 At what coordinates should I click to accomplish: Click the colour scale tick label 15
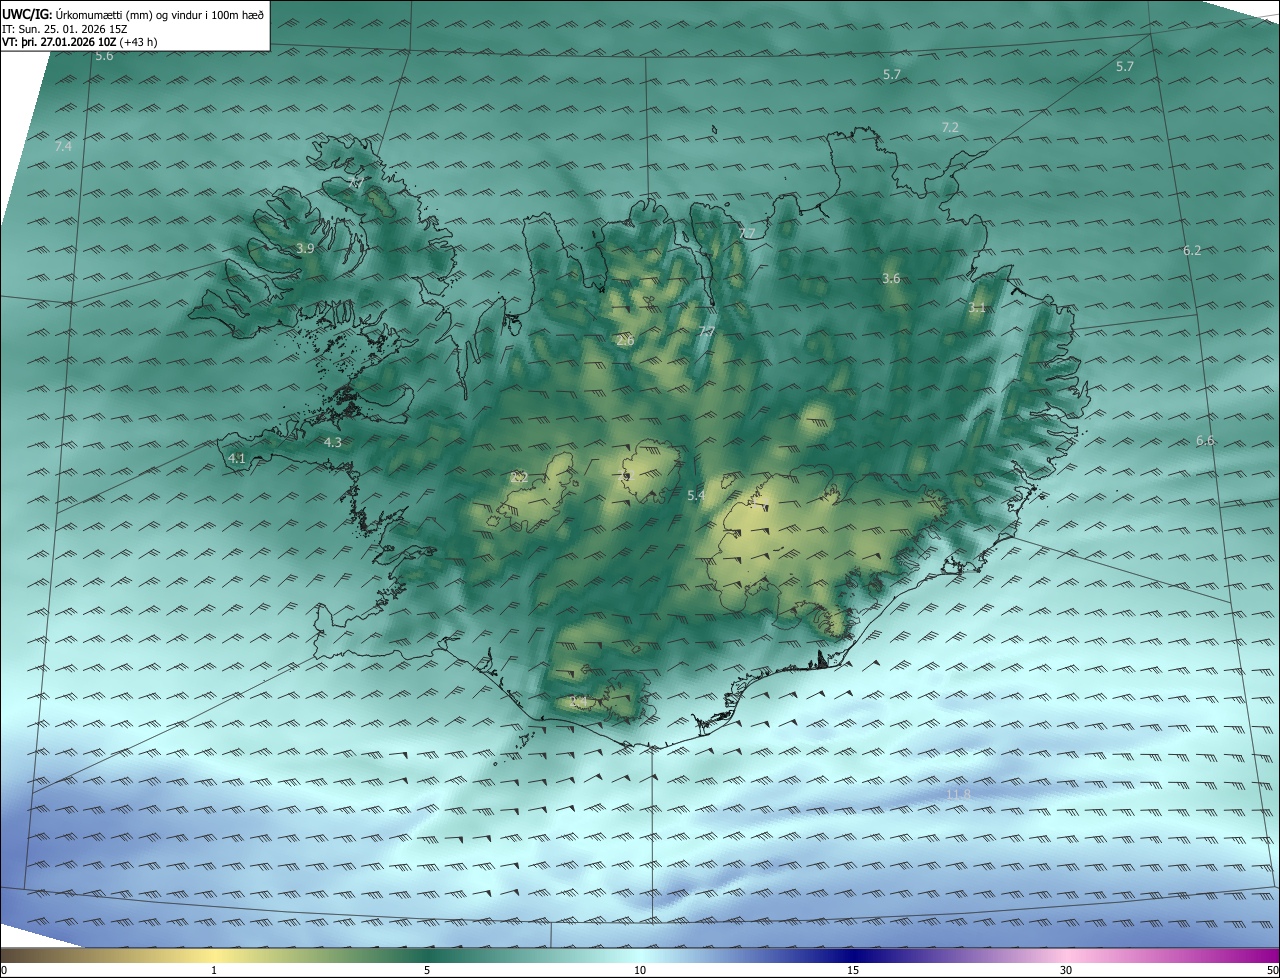[853, 970]
